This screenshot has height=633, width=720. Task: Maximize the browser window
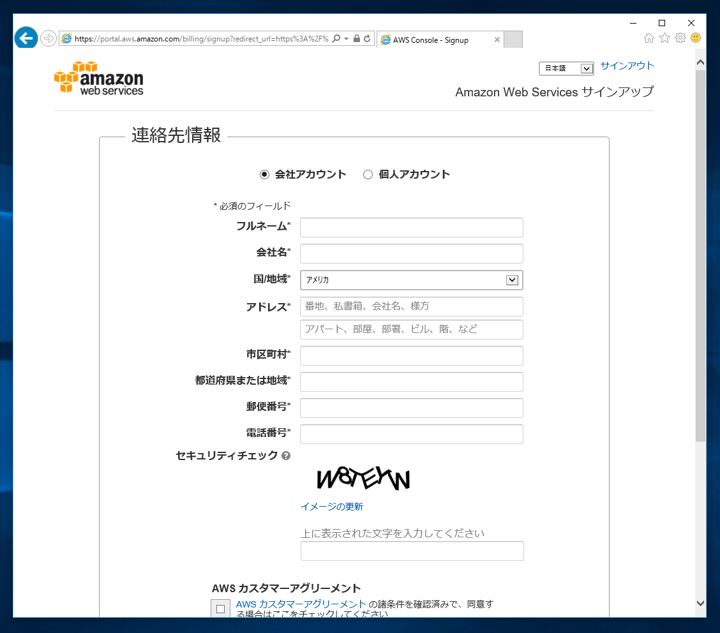click(662, 23)
